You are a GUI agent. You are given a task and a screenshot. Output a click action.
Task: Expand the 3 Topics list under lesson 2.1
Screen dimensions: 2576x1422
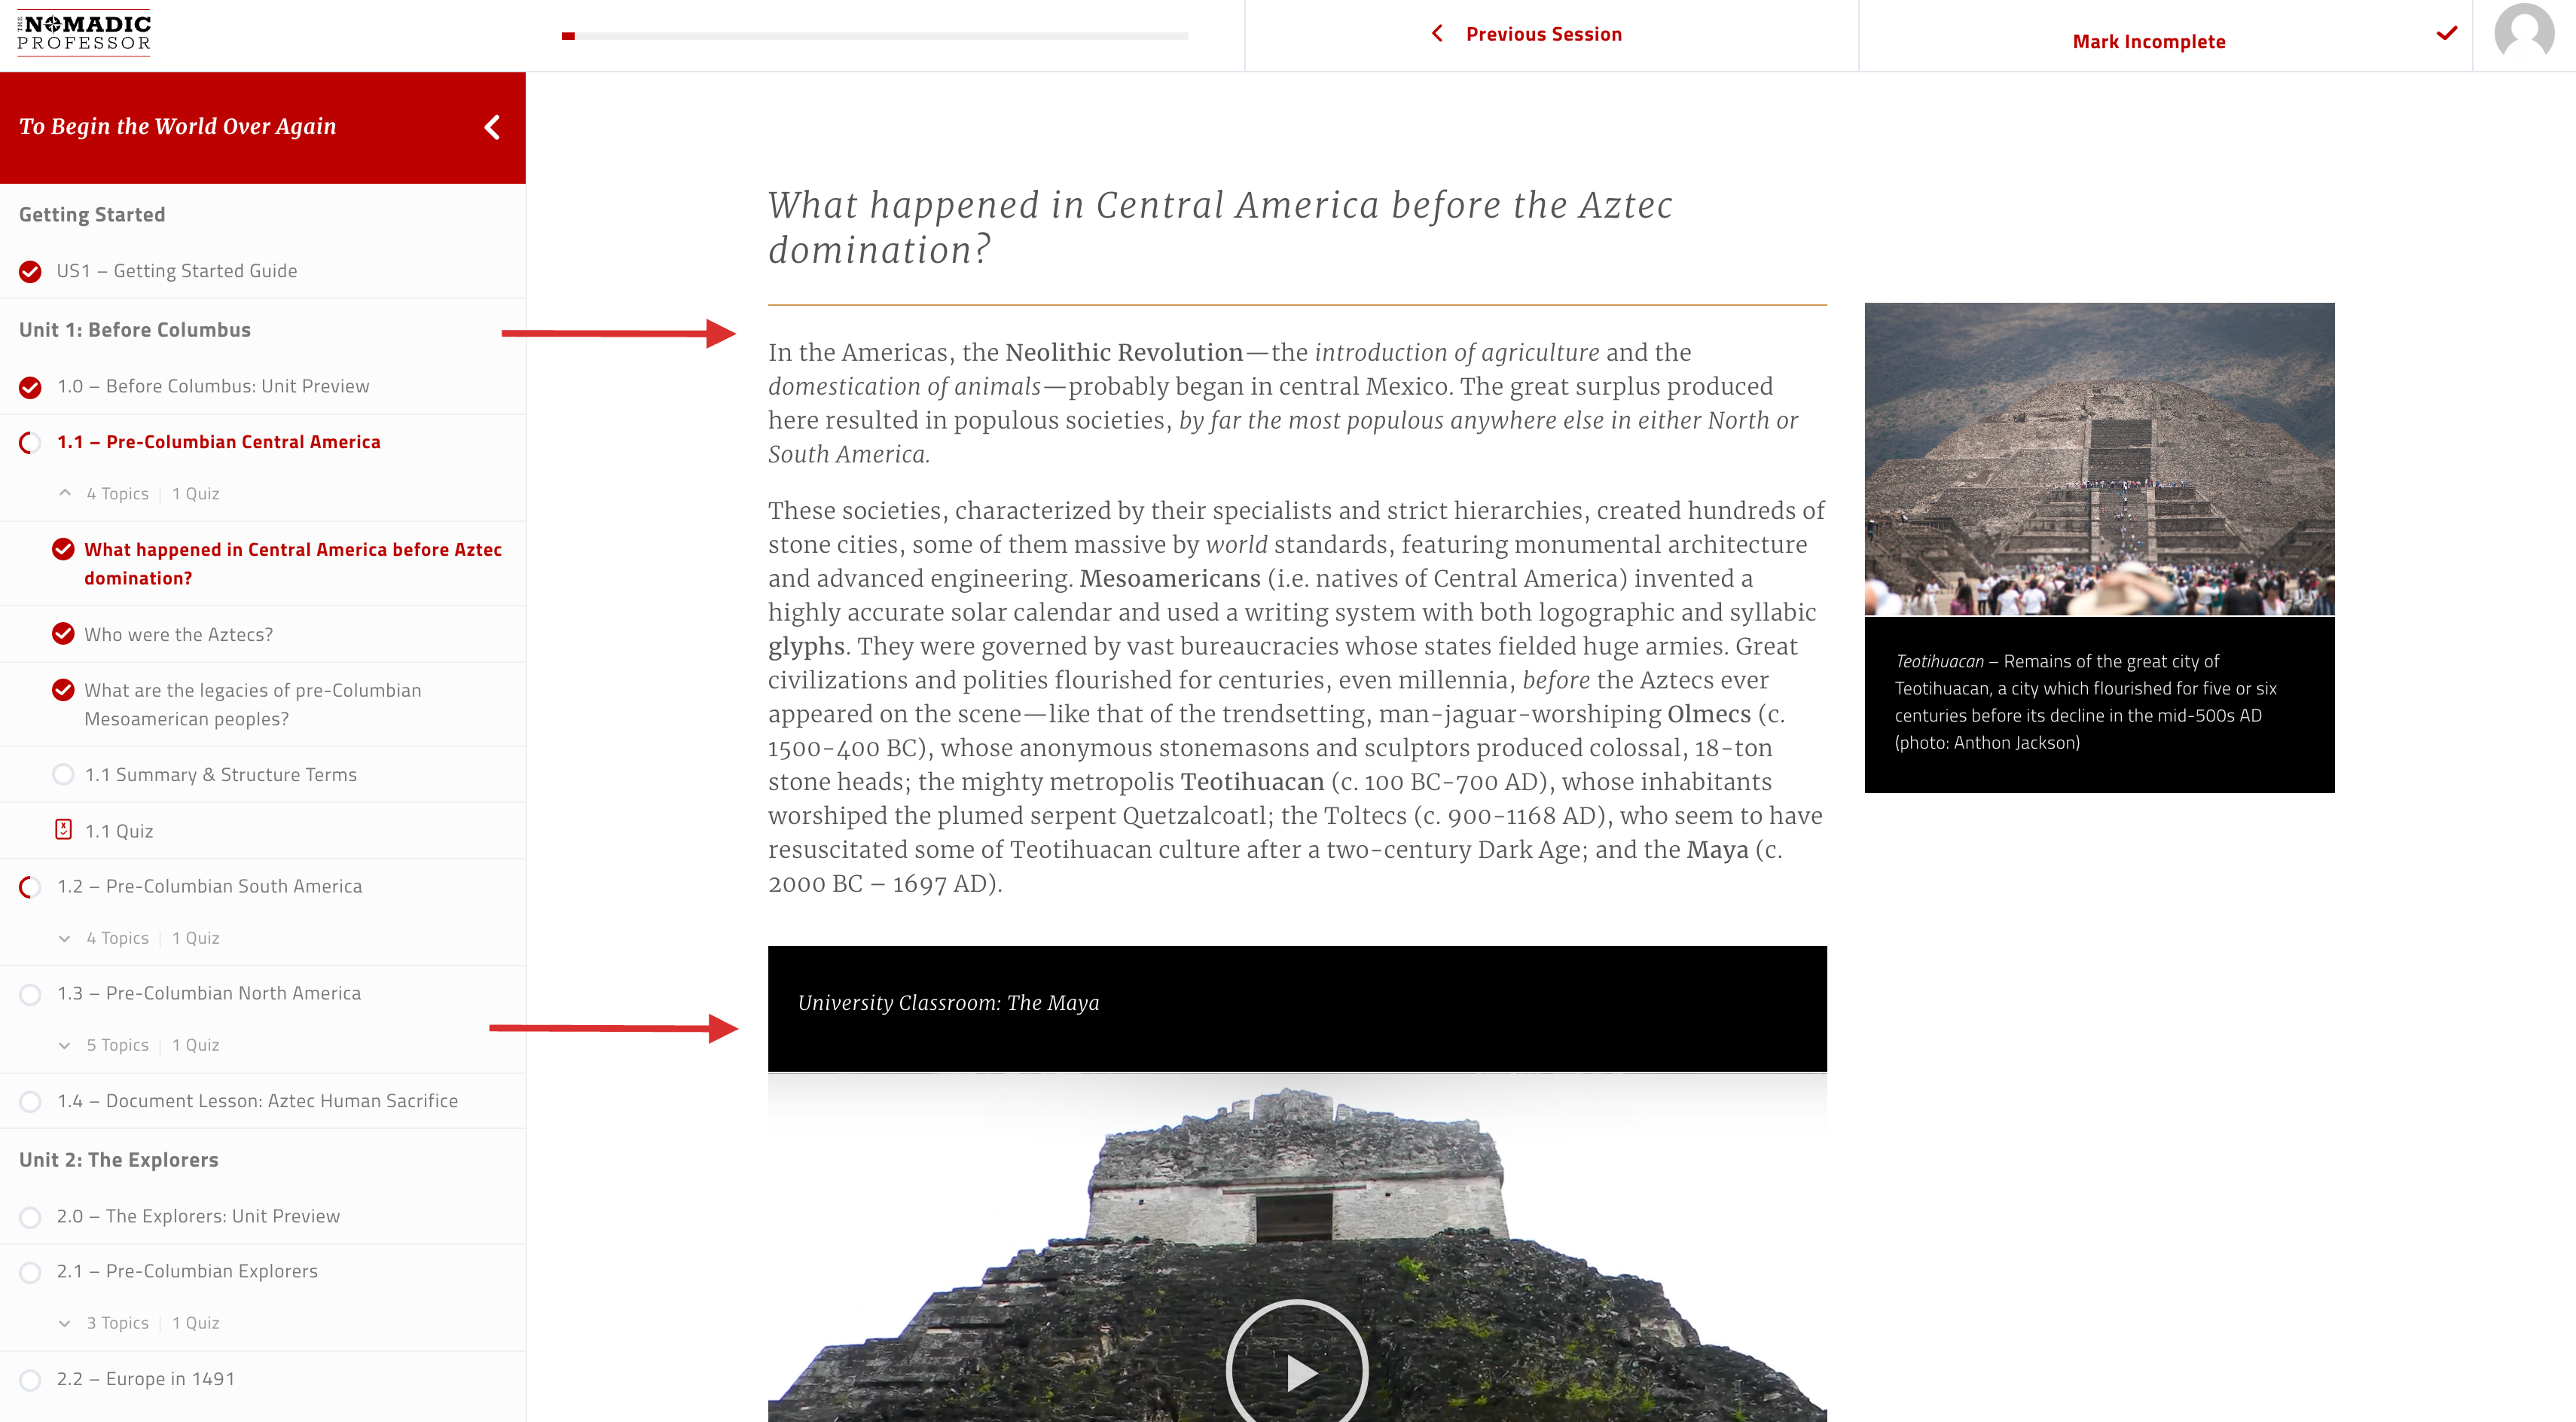tap(65, 1323)
